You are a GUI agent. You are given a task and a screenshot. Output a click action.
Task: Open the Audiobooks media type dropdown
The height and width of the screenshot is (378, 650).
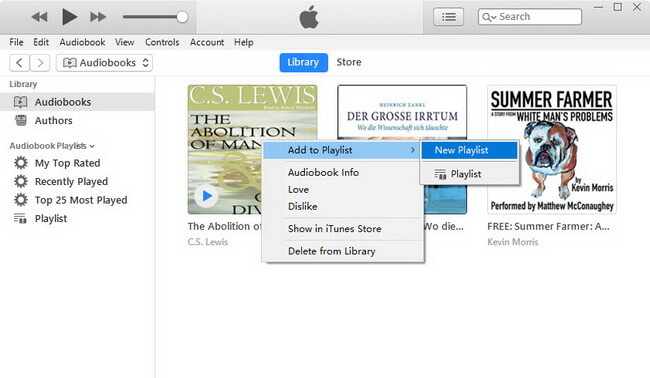click(104, 63)
